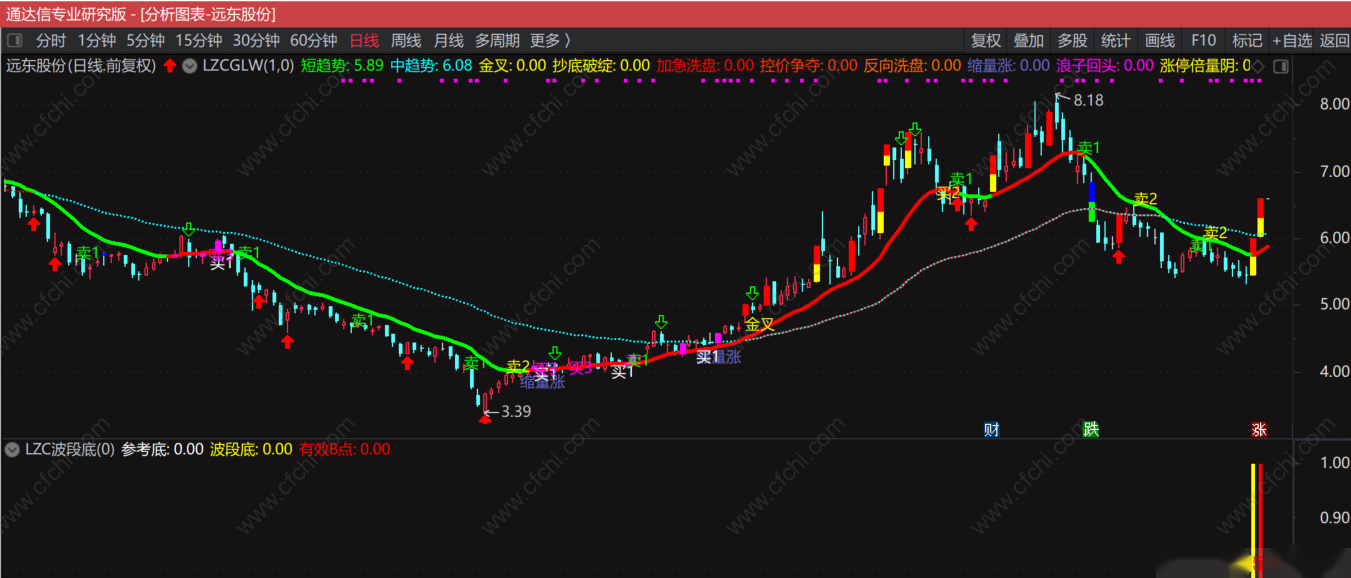
Task: Toggle the left sidebar panel icon
Action: pos(14,41)
